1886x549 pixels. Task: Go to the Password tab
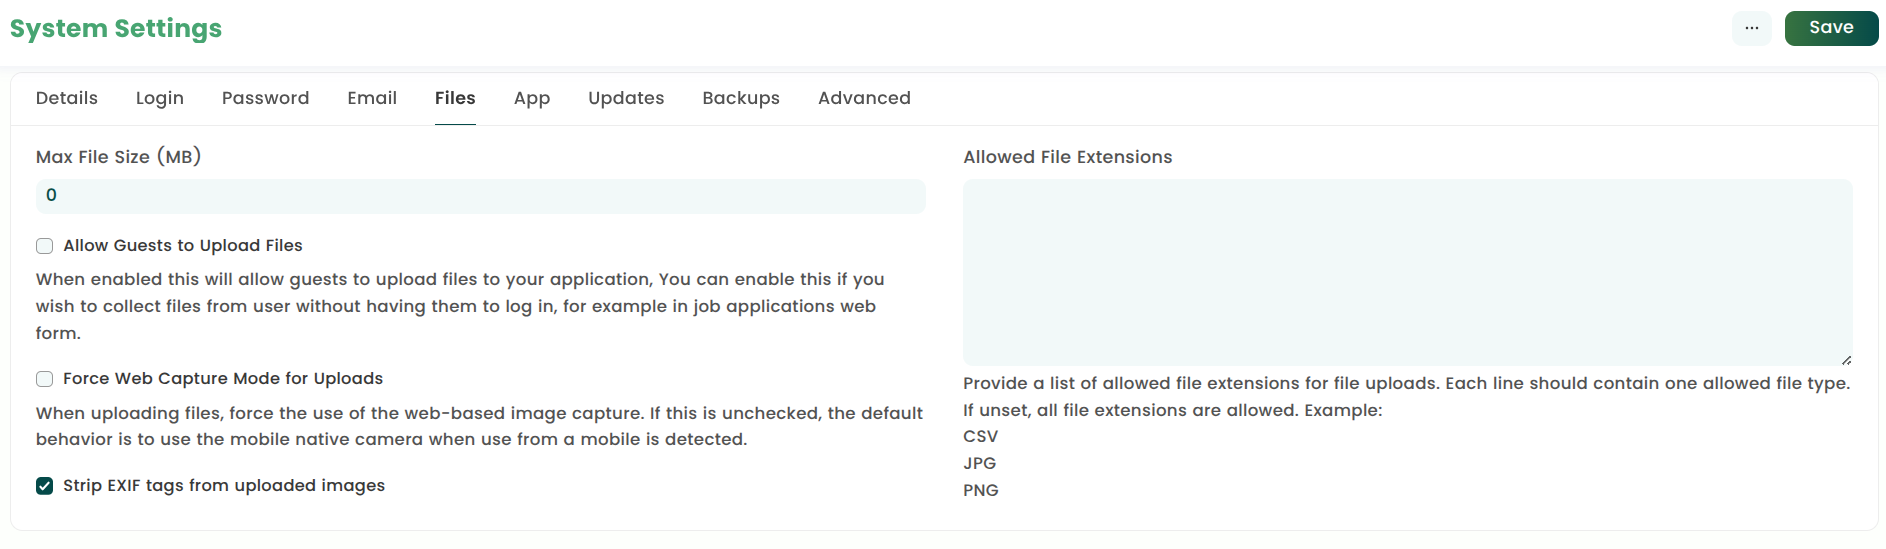[x=265, y=98]
